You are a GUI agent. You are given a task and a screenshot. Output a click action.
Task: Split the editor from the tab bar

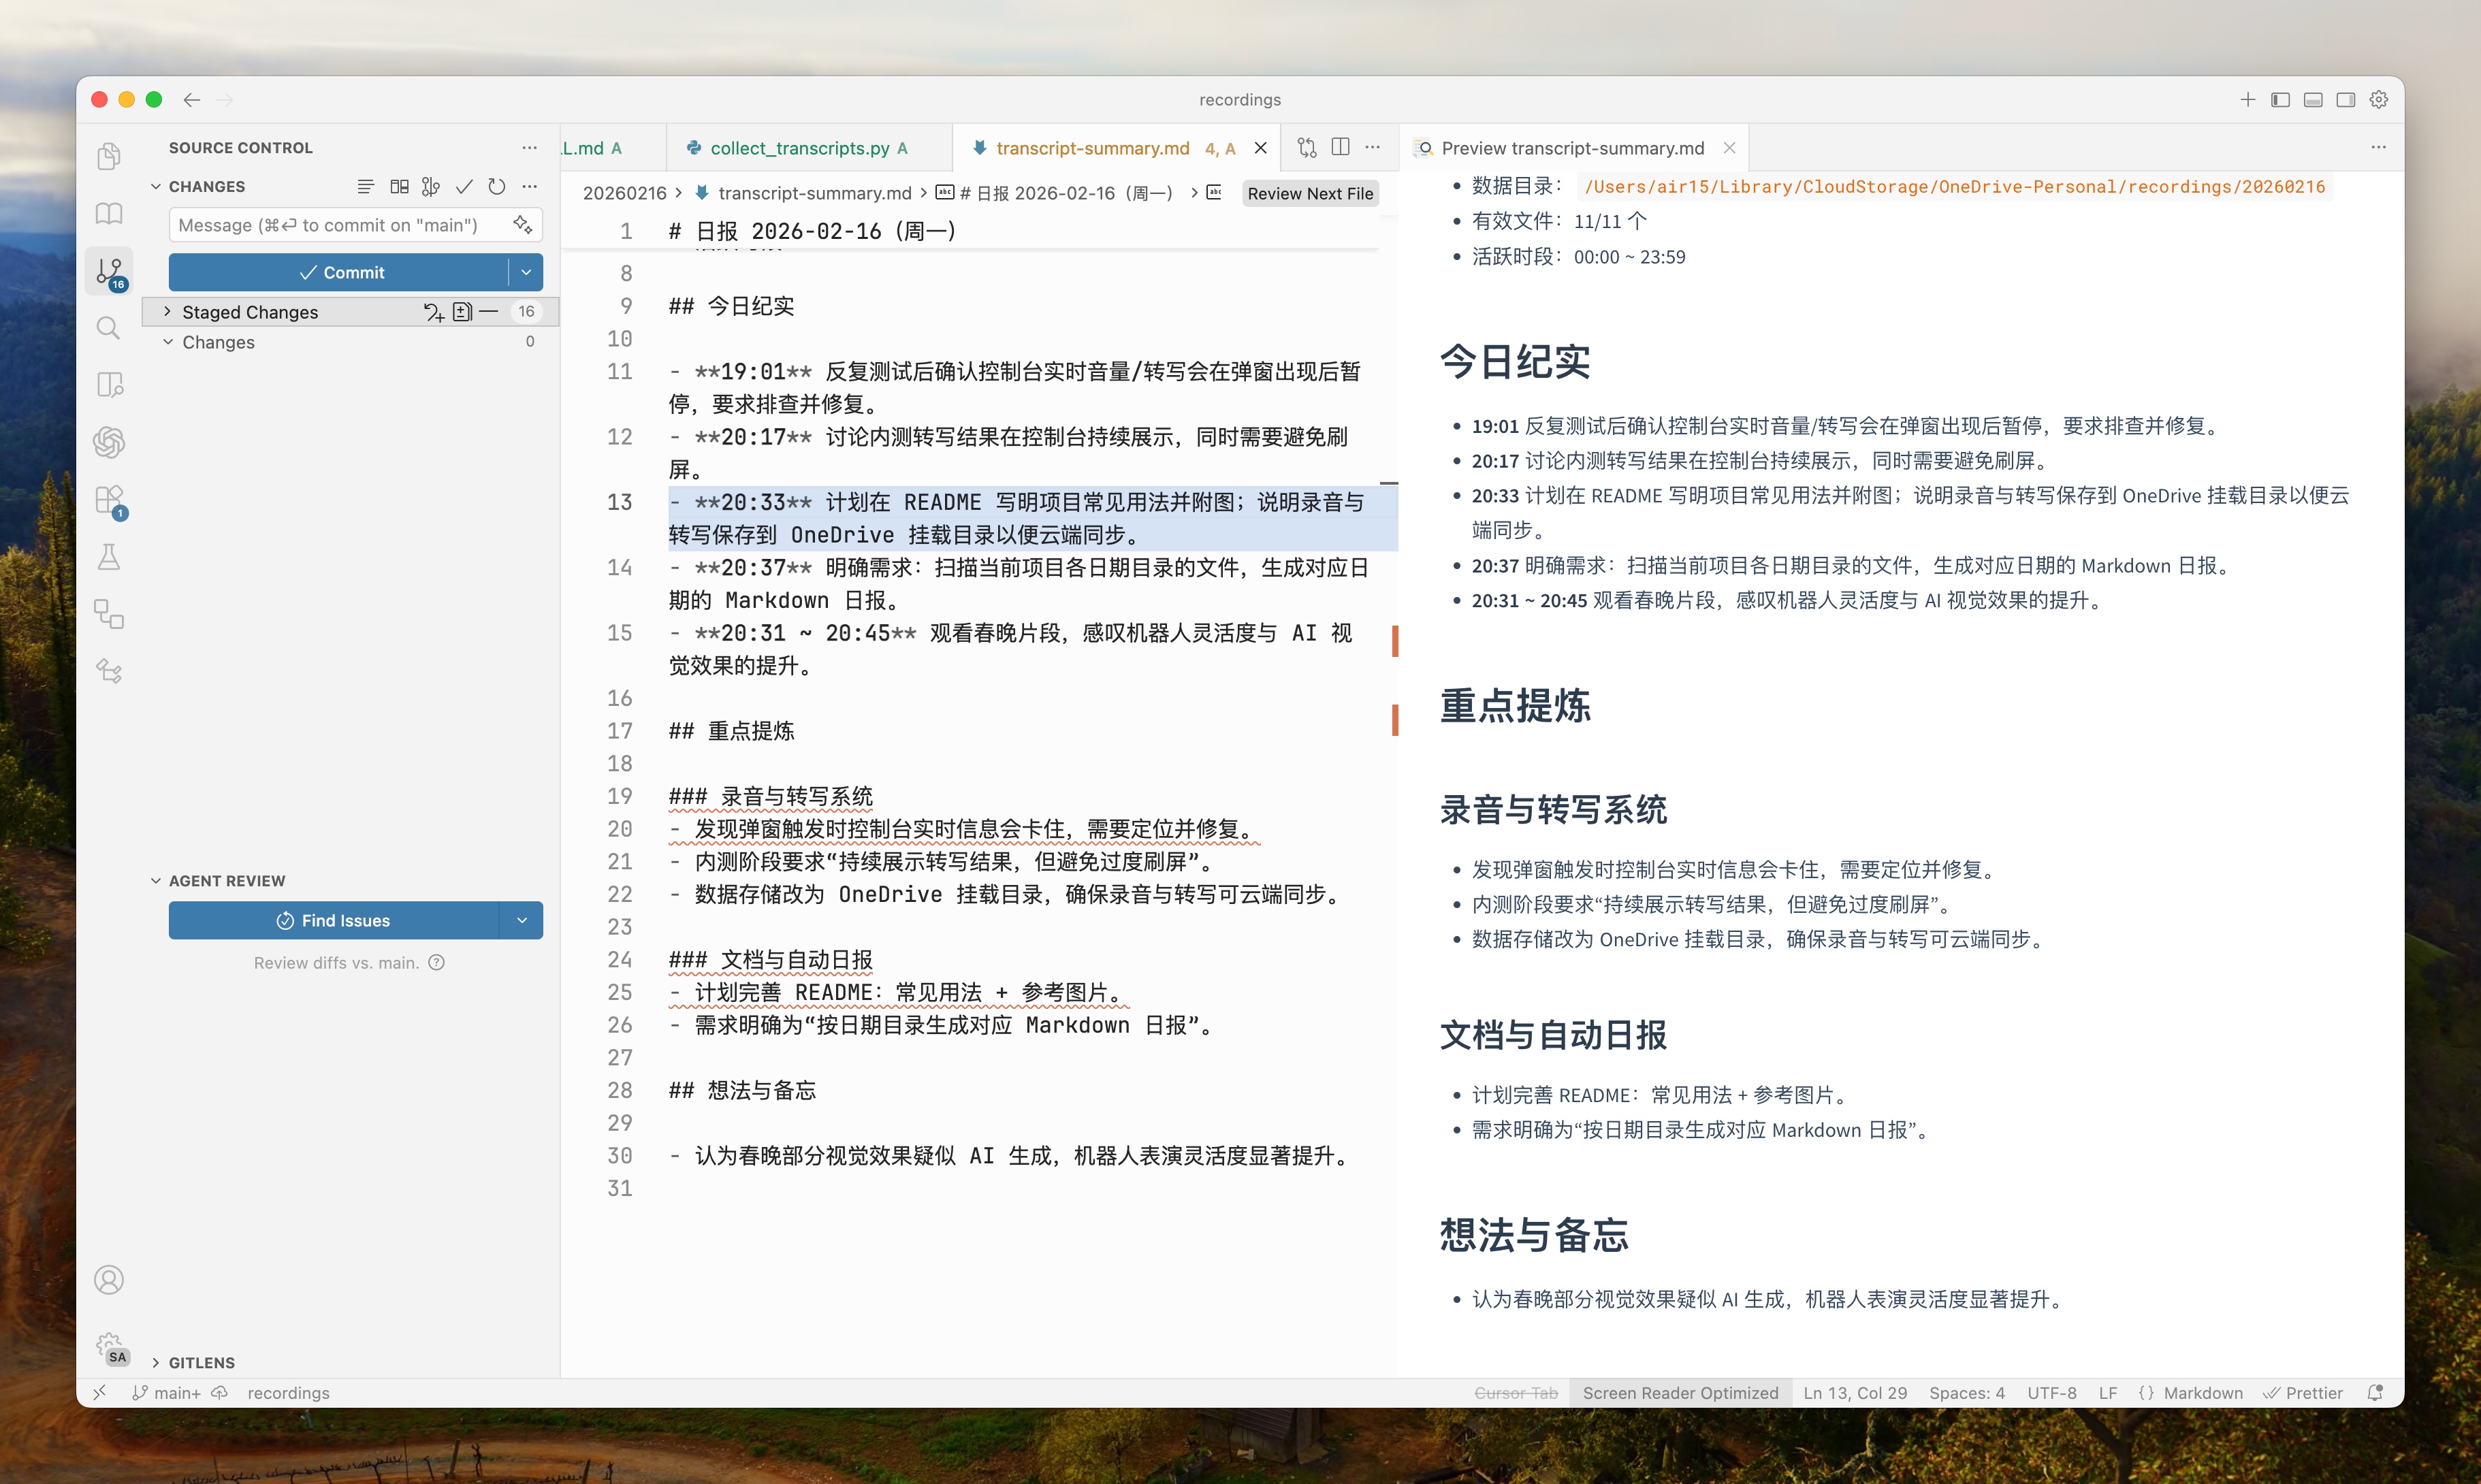click(1340, 147)
